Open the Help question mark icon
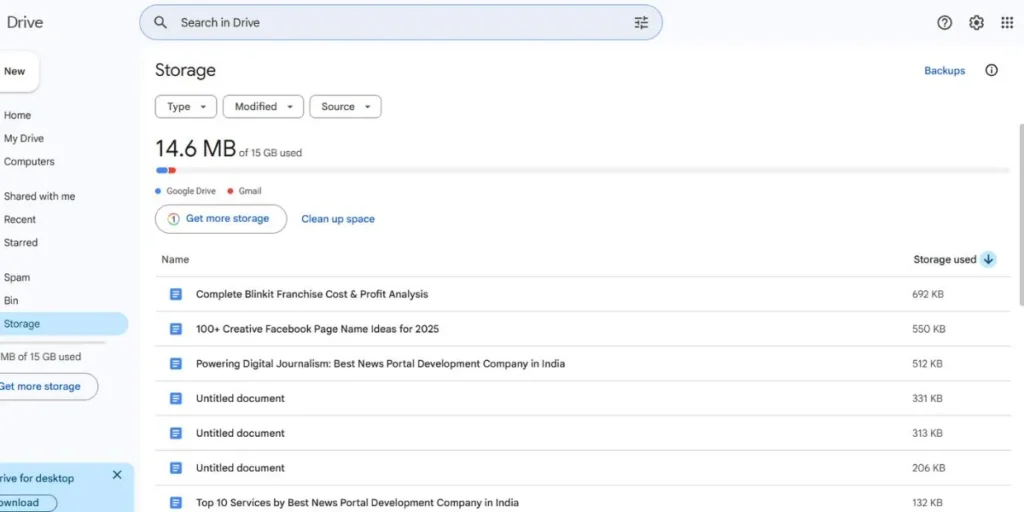The width and height of the screenshot is (1024, 512). [x=944, y=23]
